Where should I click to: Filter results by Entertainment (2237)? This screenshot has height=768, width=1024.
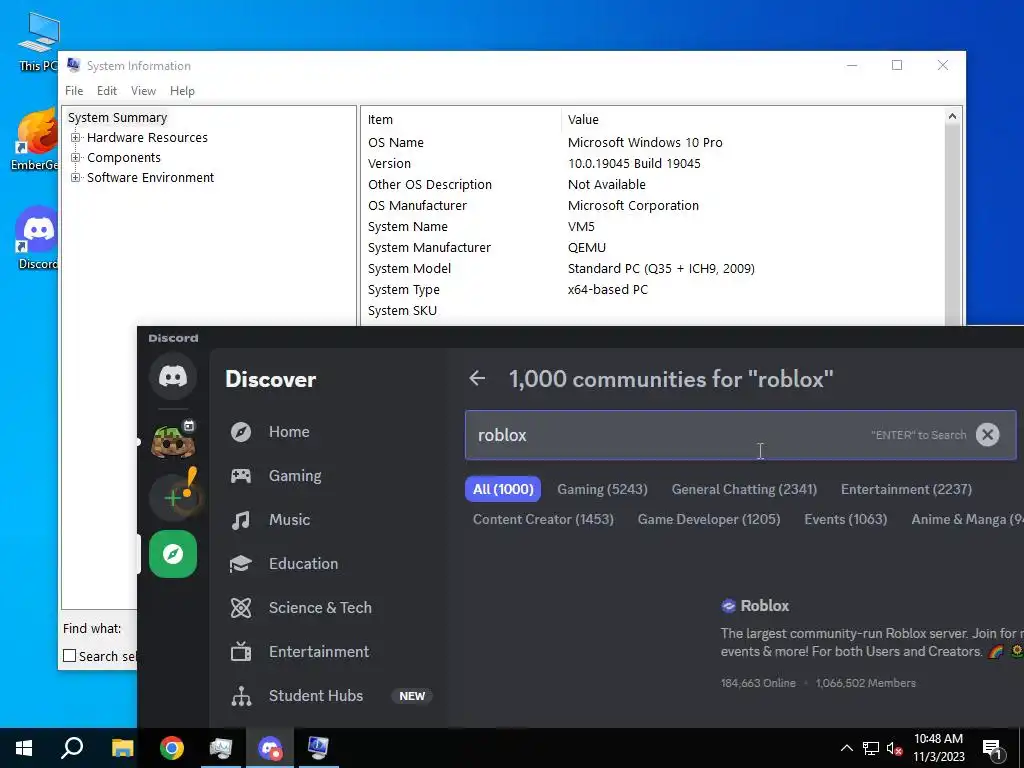[x=906, y=489]
